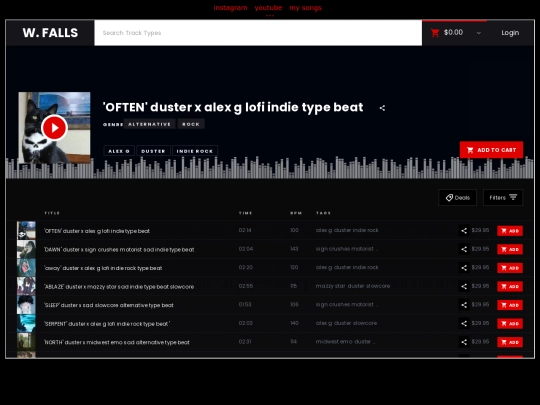
Task: Expand the cart total dropdown arrow
Action: (x=478, y=33)
